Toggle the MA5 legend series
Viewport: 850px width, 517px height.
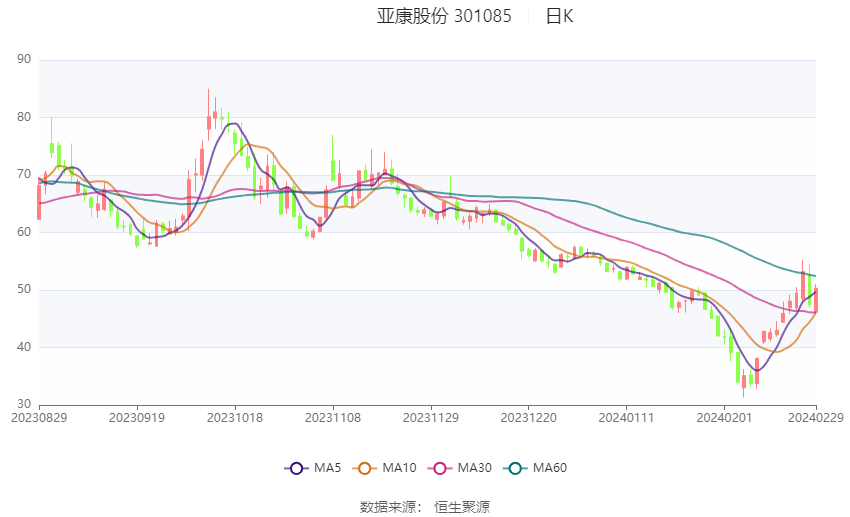[x=312, y=468]
